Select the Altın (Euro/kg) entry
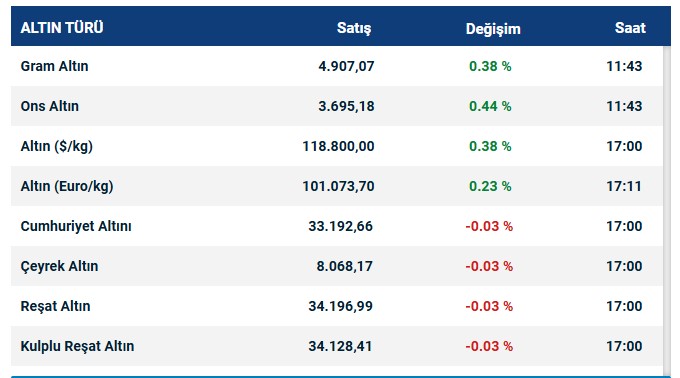The height and width of the screenshot is (378, 680). 67,186
